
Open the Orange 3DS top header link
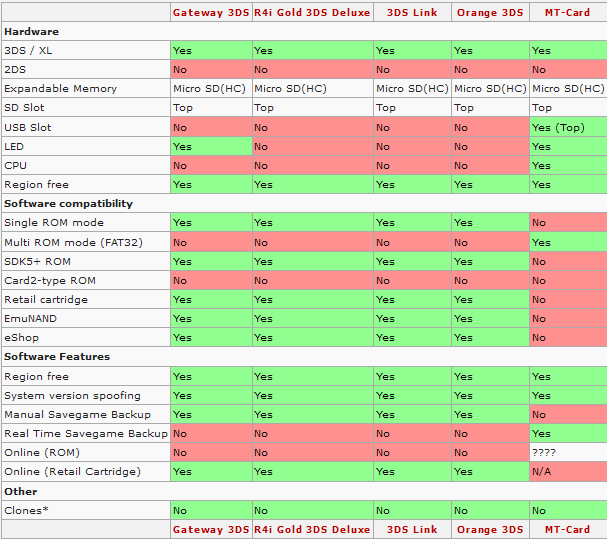pos(490,12)
